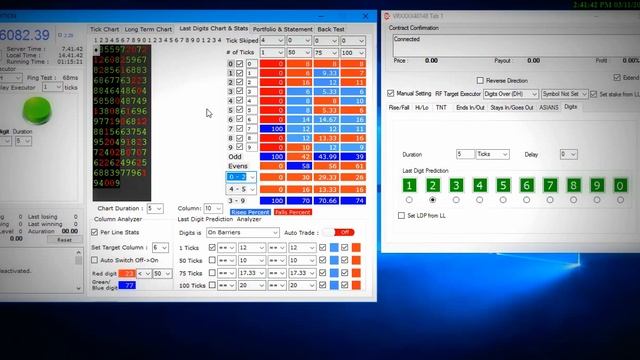The height and width of the screenshot is (360, 640).
Task: Open the 0 - 2 range dropdown
Action: coord(241,177)
